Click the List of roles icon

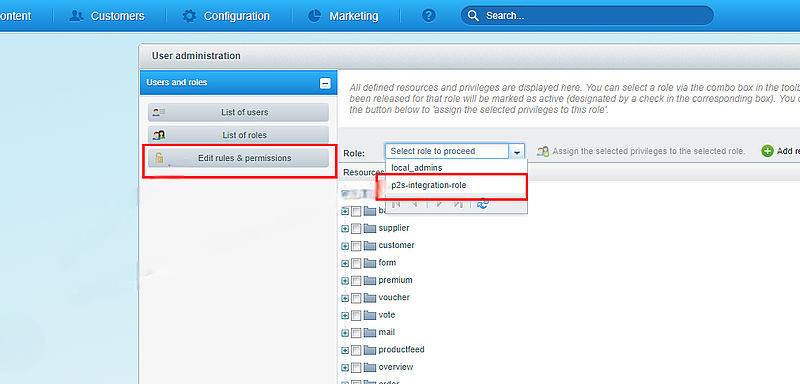(x=159, y=135)
